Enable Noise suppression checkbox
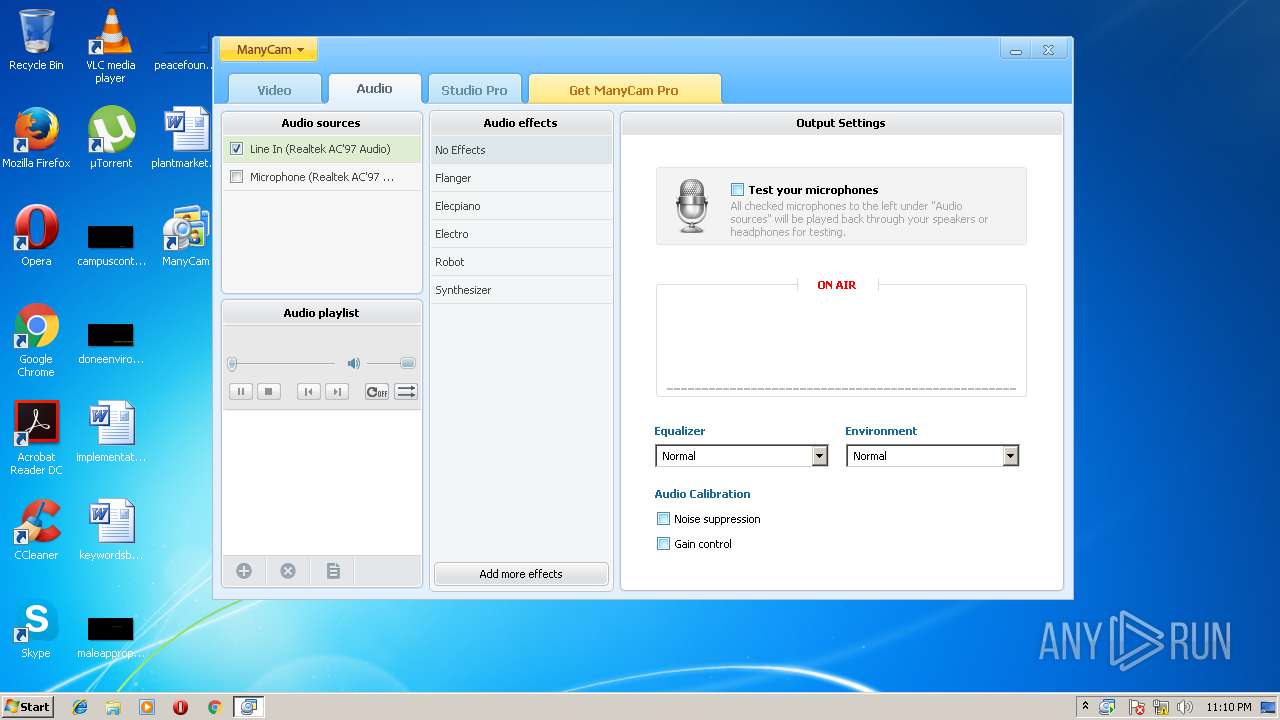1280x720 pixels. (x=663, y=519)
